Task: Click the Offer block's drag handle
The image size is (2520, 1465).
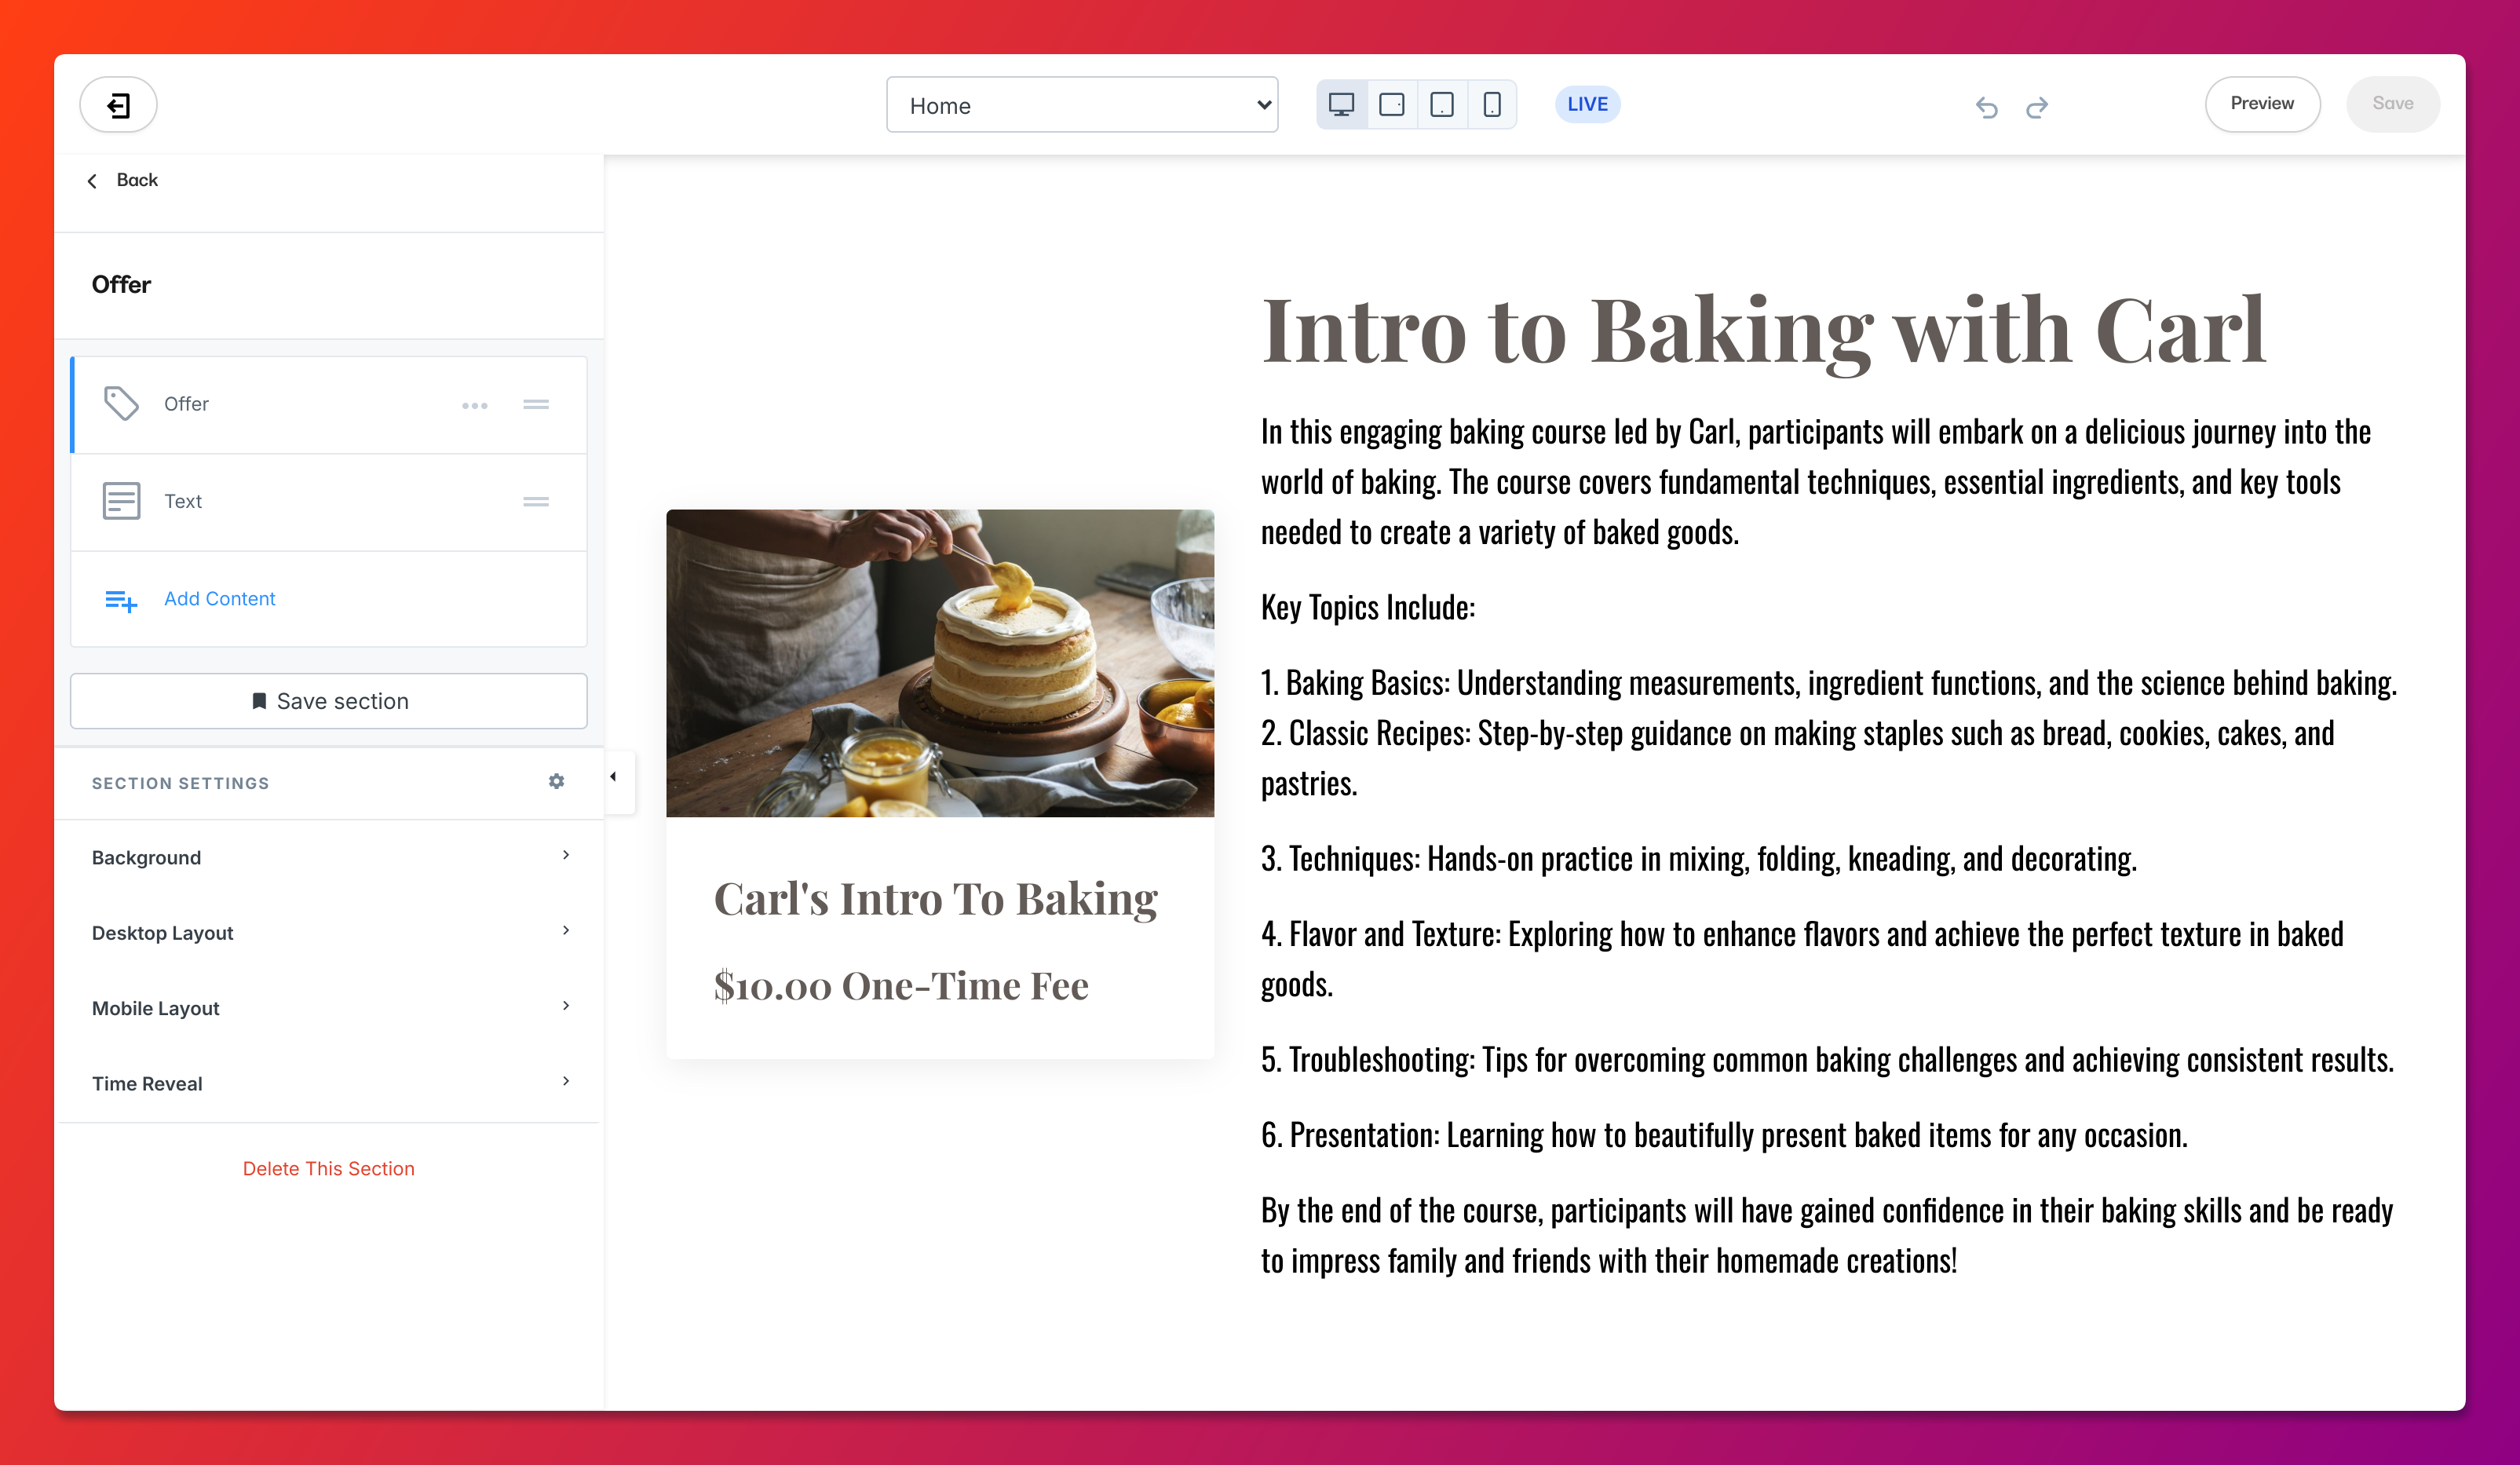Action: pyautogui.click(x=536, y=405)
